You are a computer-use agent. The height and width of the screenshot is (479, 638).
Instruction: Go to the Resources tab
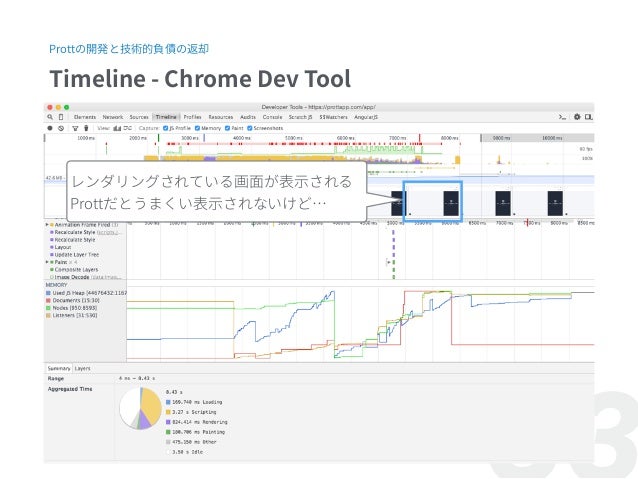click(221, 117)
